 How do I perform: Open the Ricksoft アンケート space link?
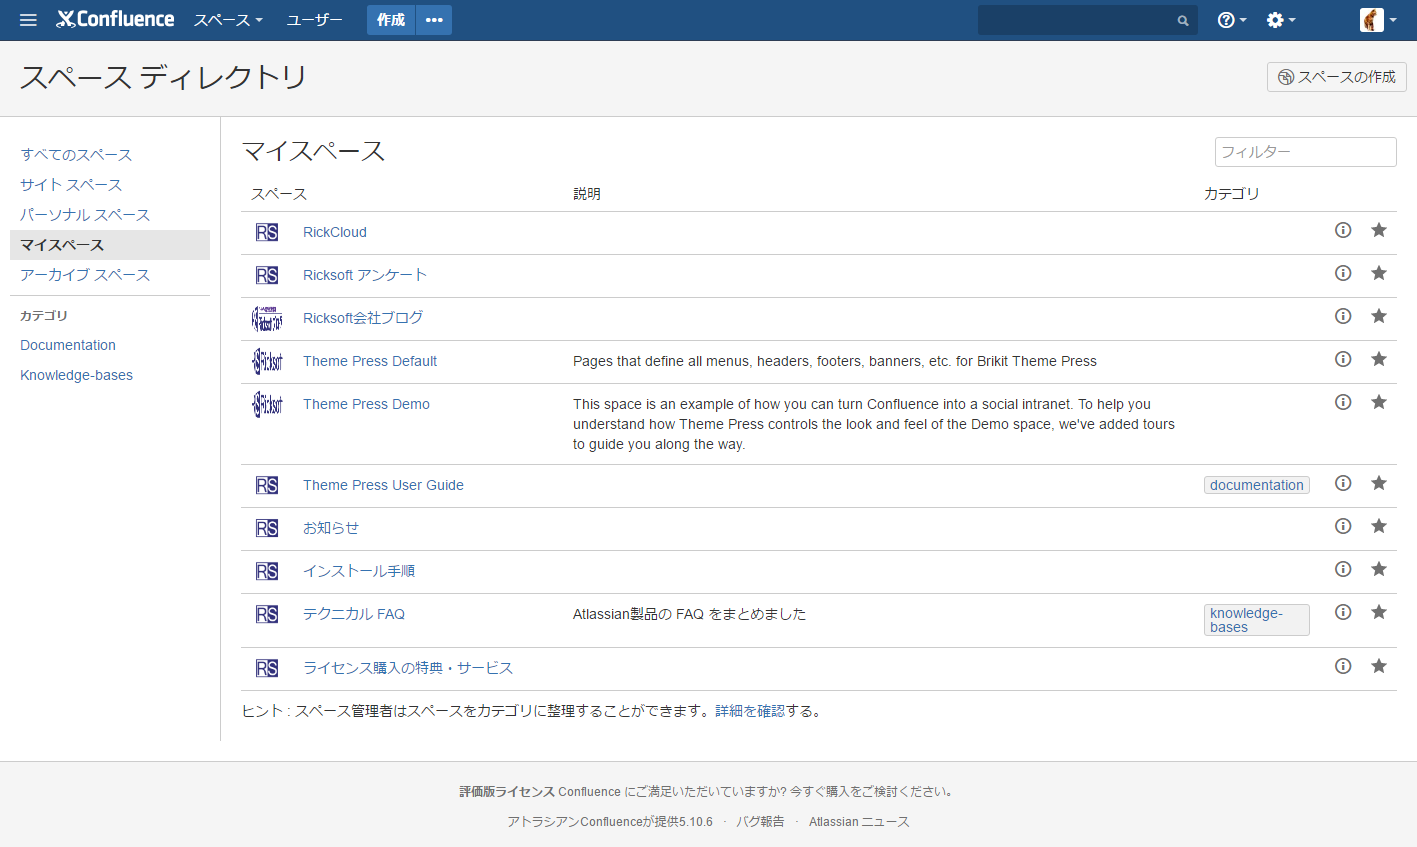click(x=365, y=275)
